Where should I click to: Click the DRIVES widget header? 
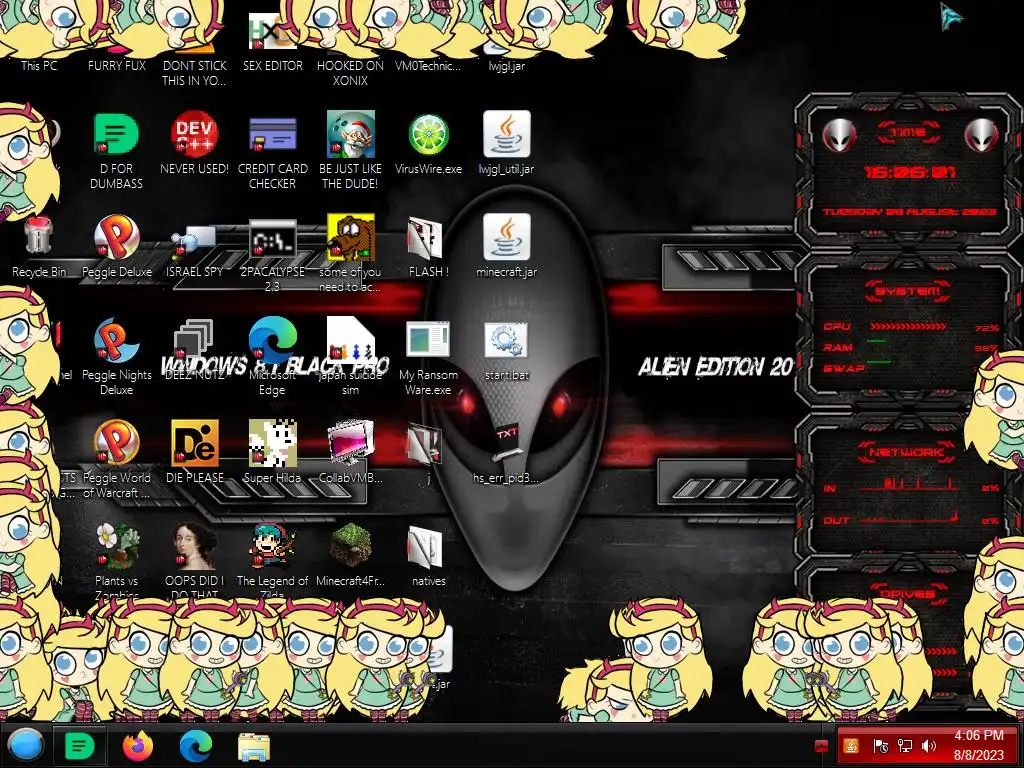coord(908,594)
